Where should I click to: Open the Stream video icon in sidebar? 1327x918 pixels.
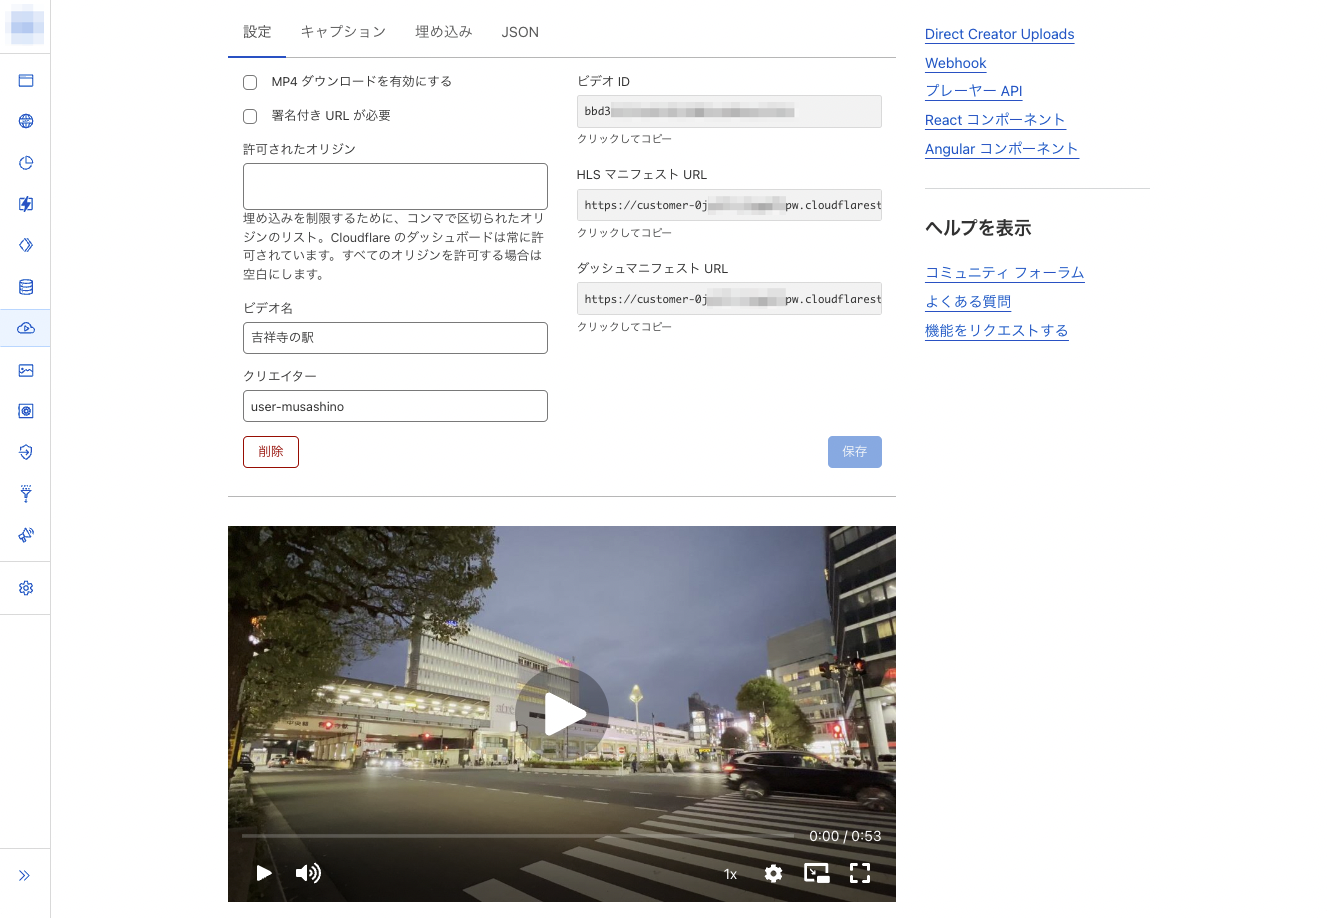pyautogui.click(x=25, y=328)
